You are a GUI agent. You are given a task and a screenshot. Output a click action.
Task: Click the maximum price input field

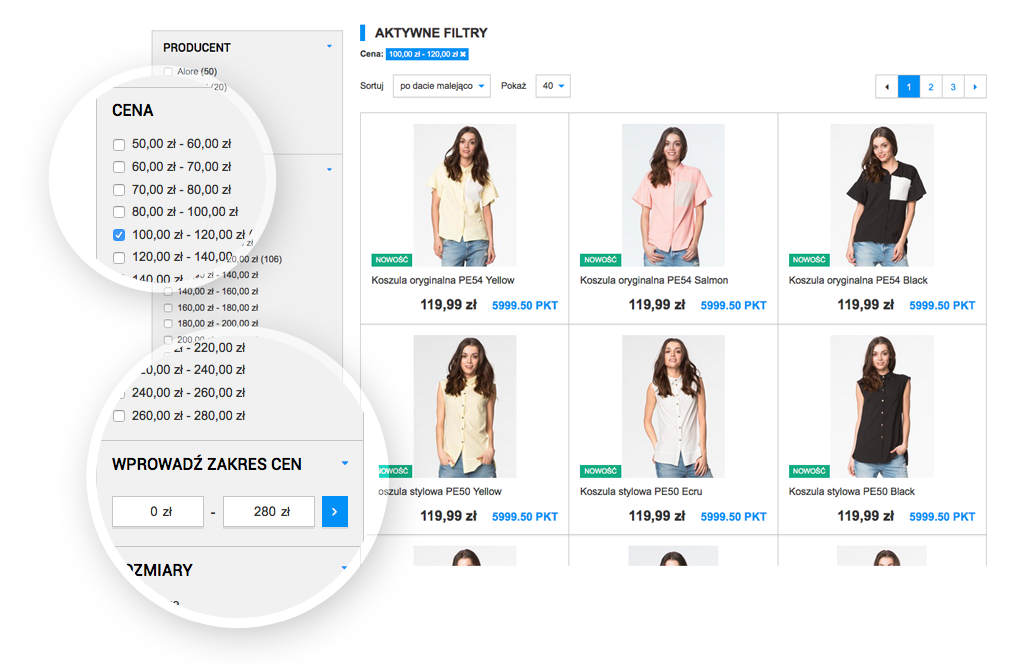coord(269,512)
